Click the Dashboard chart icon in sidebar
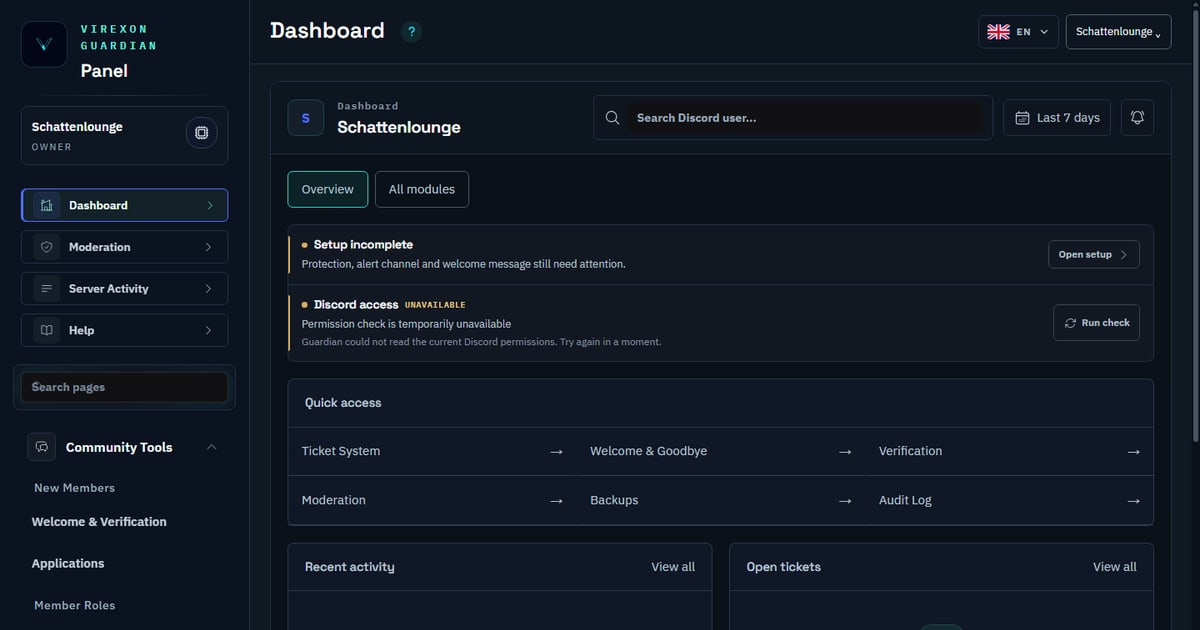The height and width of the screenshot is (630, 1200). [46, 205]
